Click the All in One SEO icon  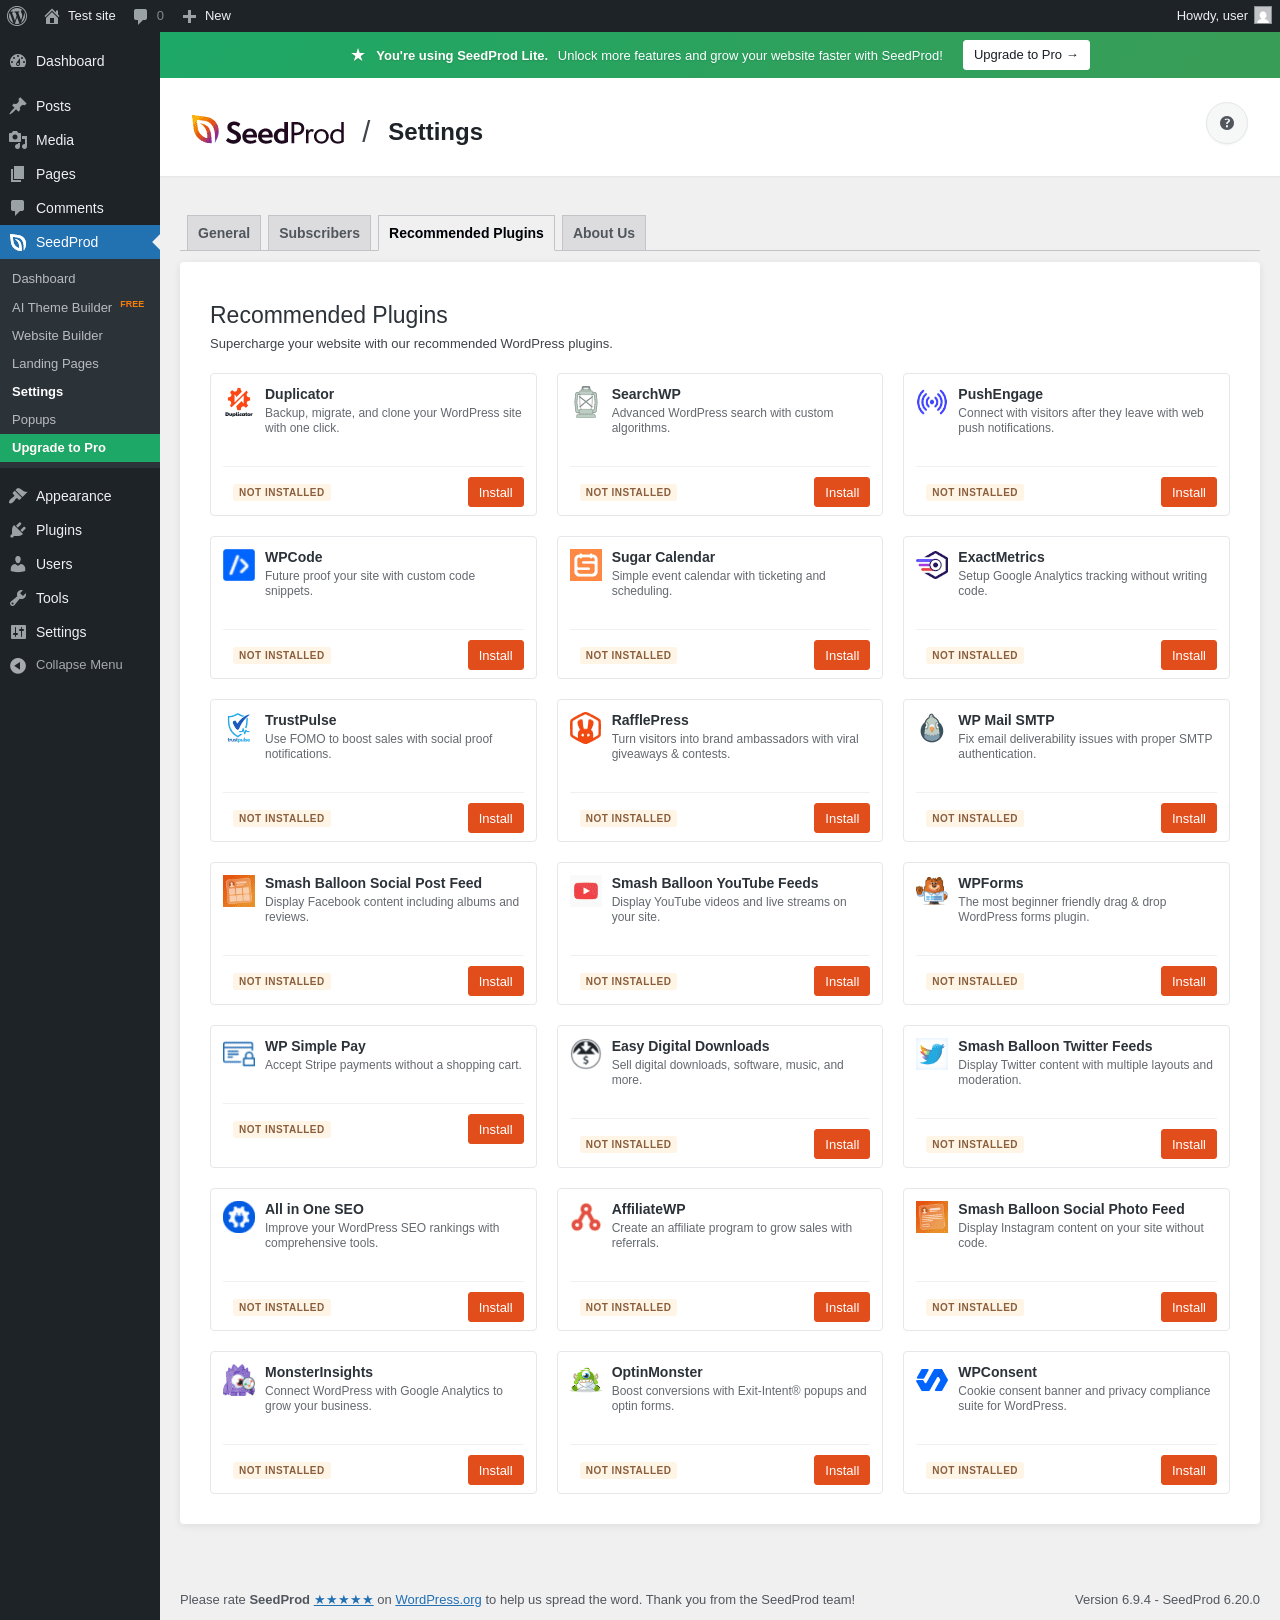(x=239, y=1217)
